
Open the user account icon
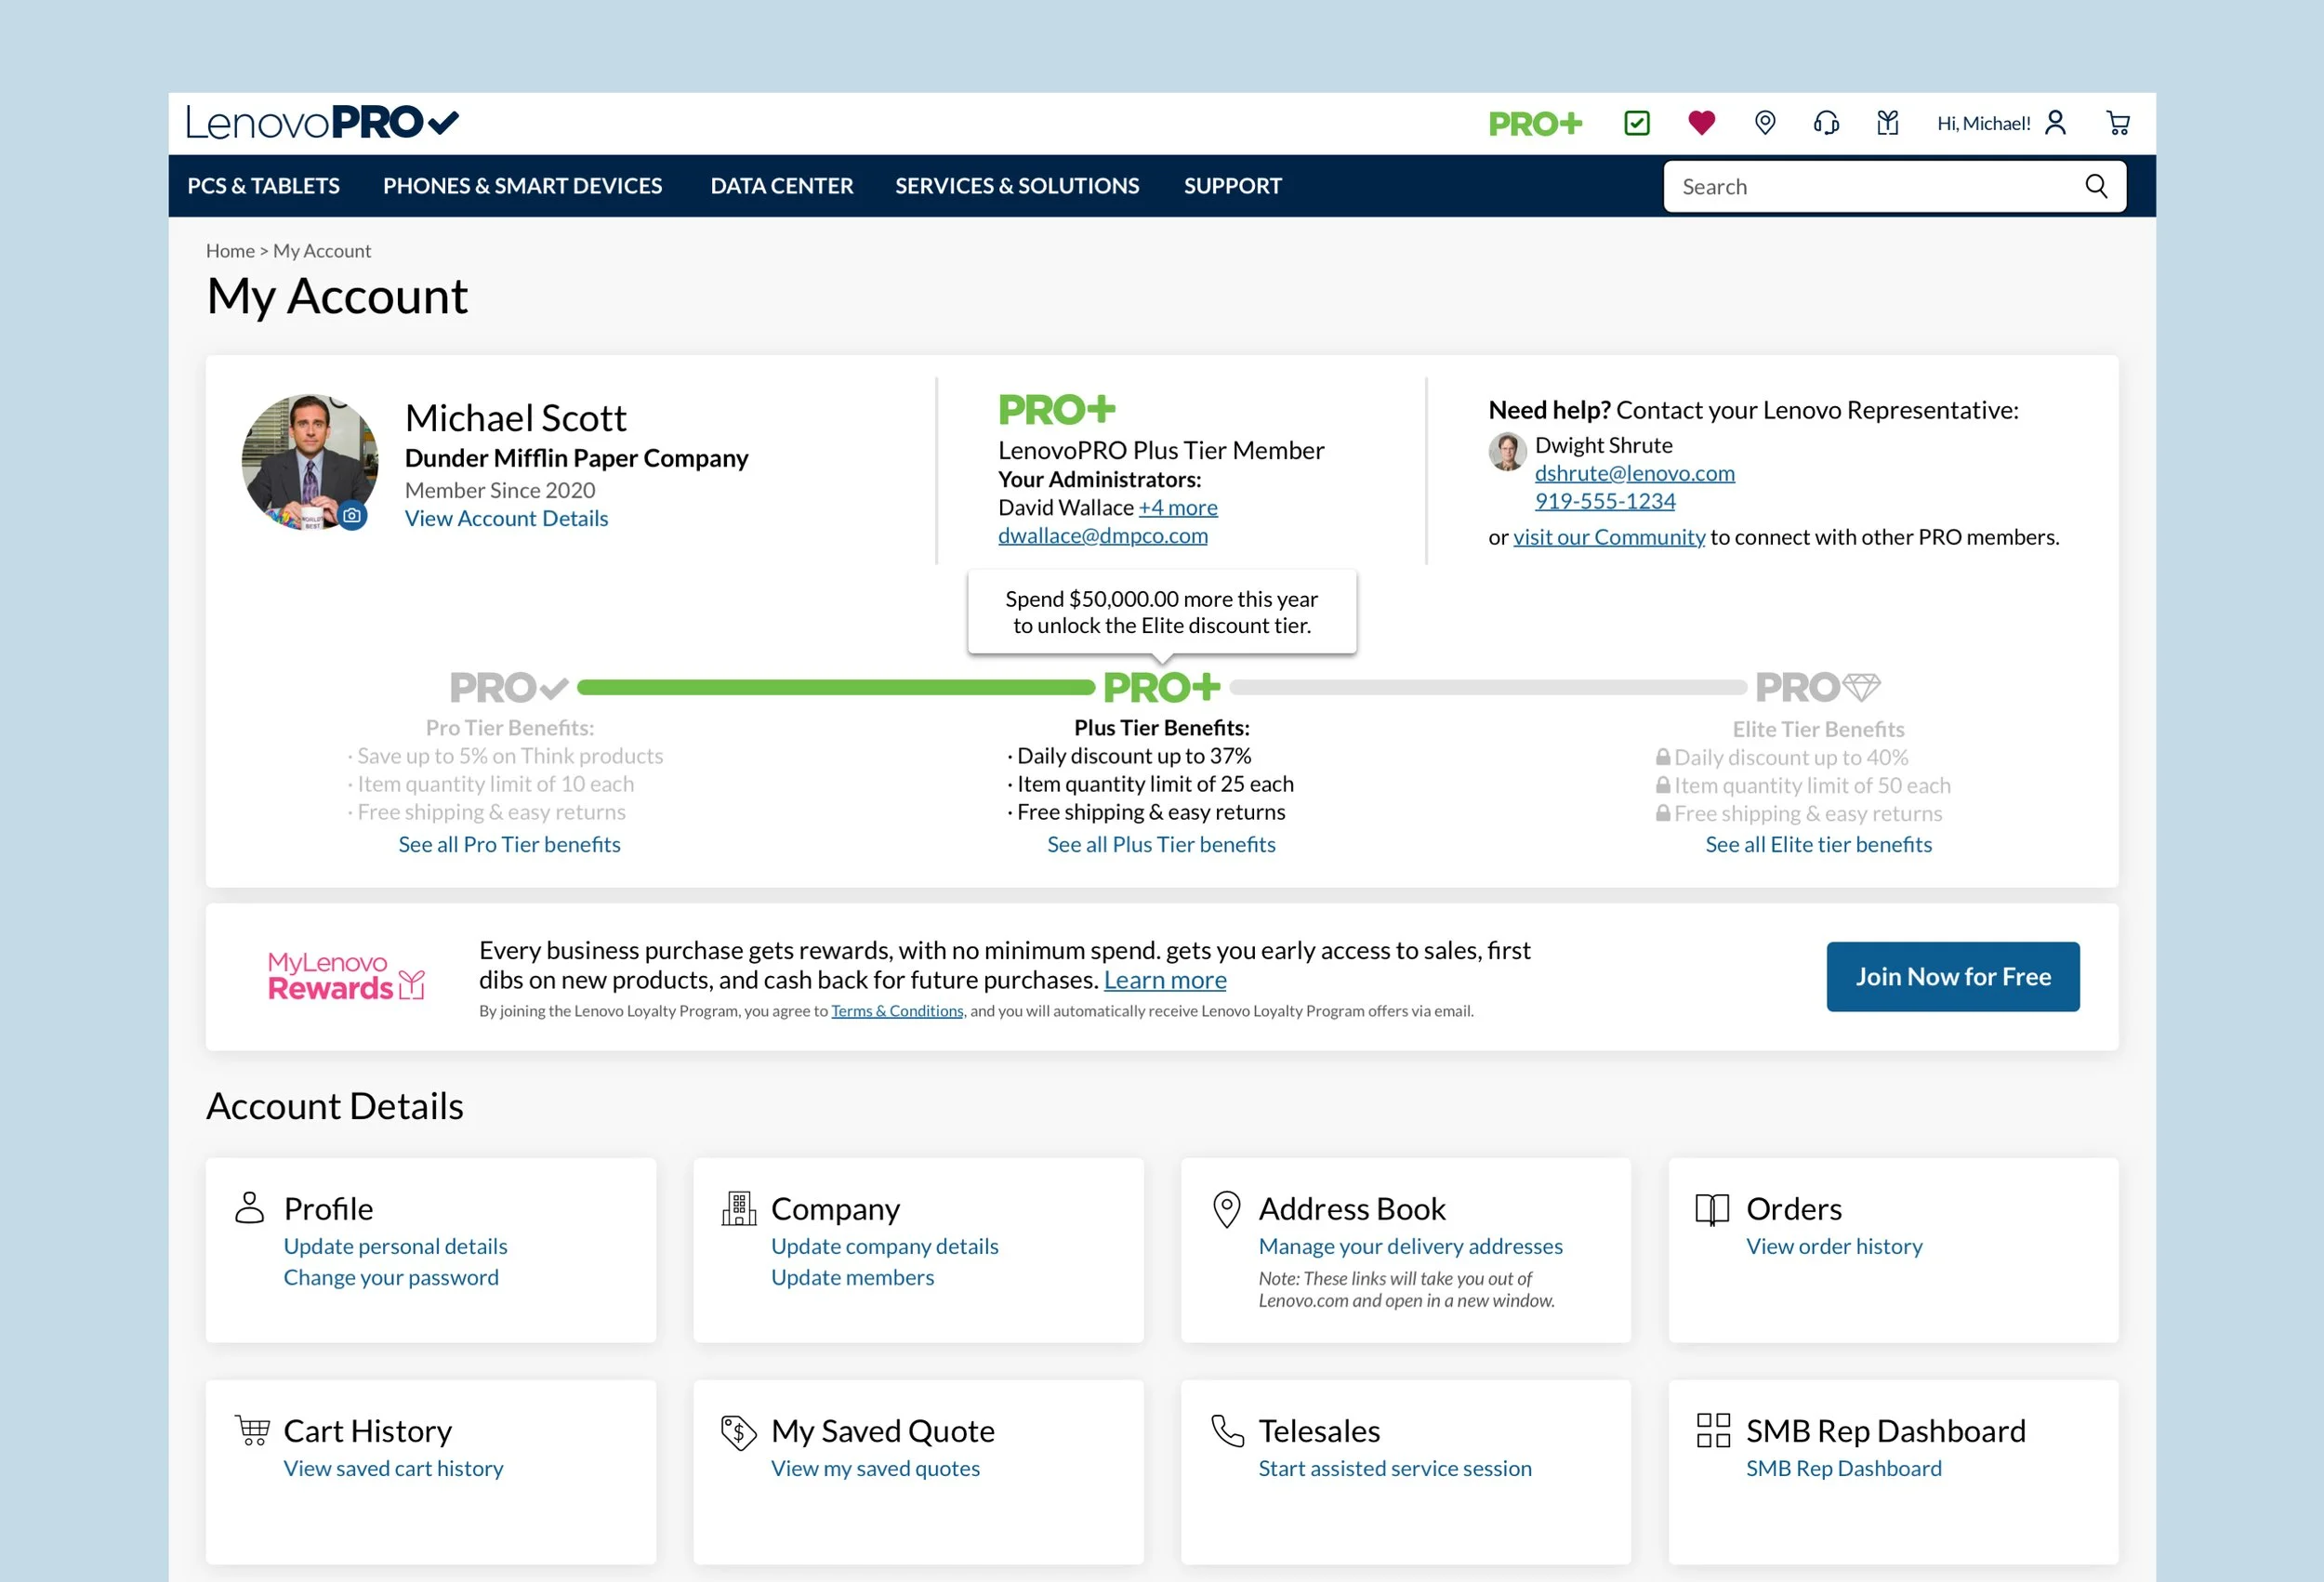(2056, 123)
